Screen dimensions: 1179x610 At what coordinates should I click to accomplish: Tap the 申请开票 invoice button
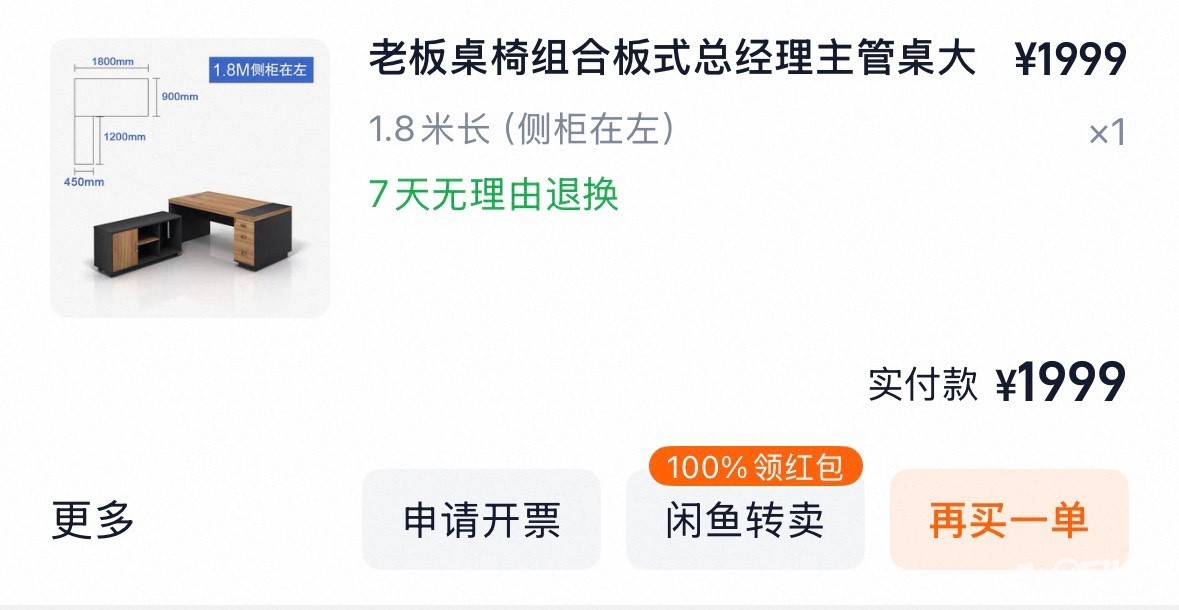[481, 520]
